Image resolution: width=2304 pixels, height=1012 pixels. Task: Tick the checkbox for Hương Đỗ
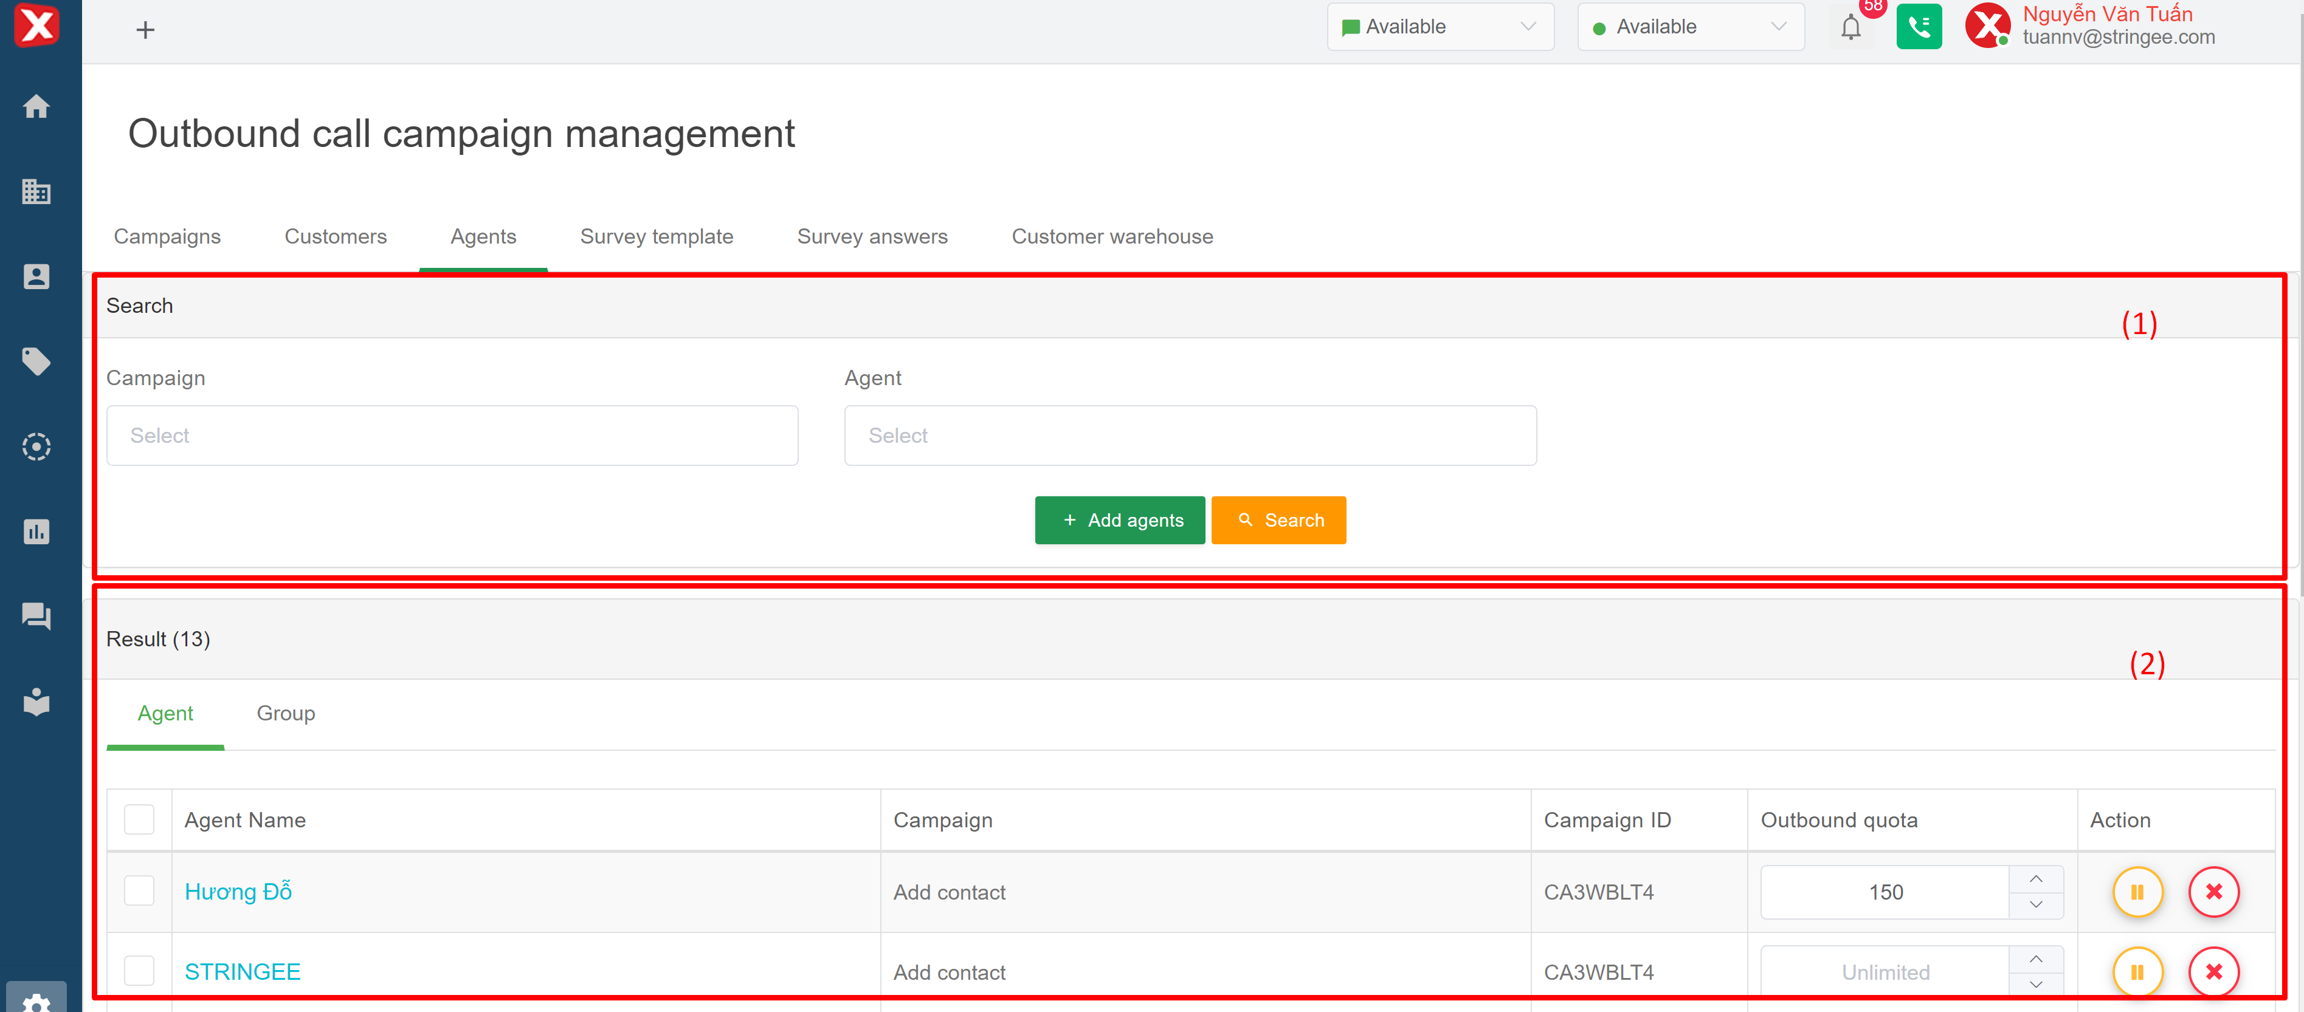[x=139, y=890]
